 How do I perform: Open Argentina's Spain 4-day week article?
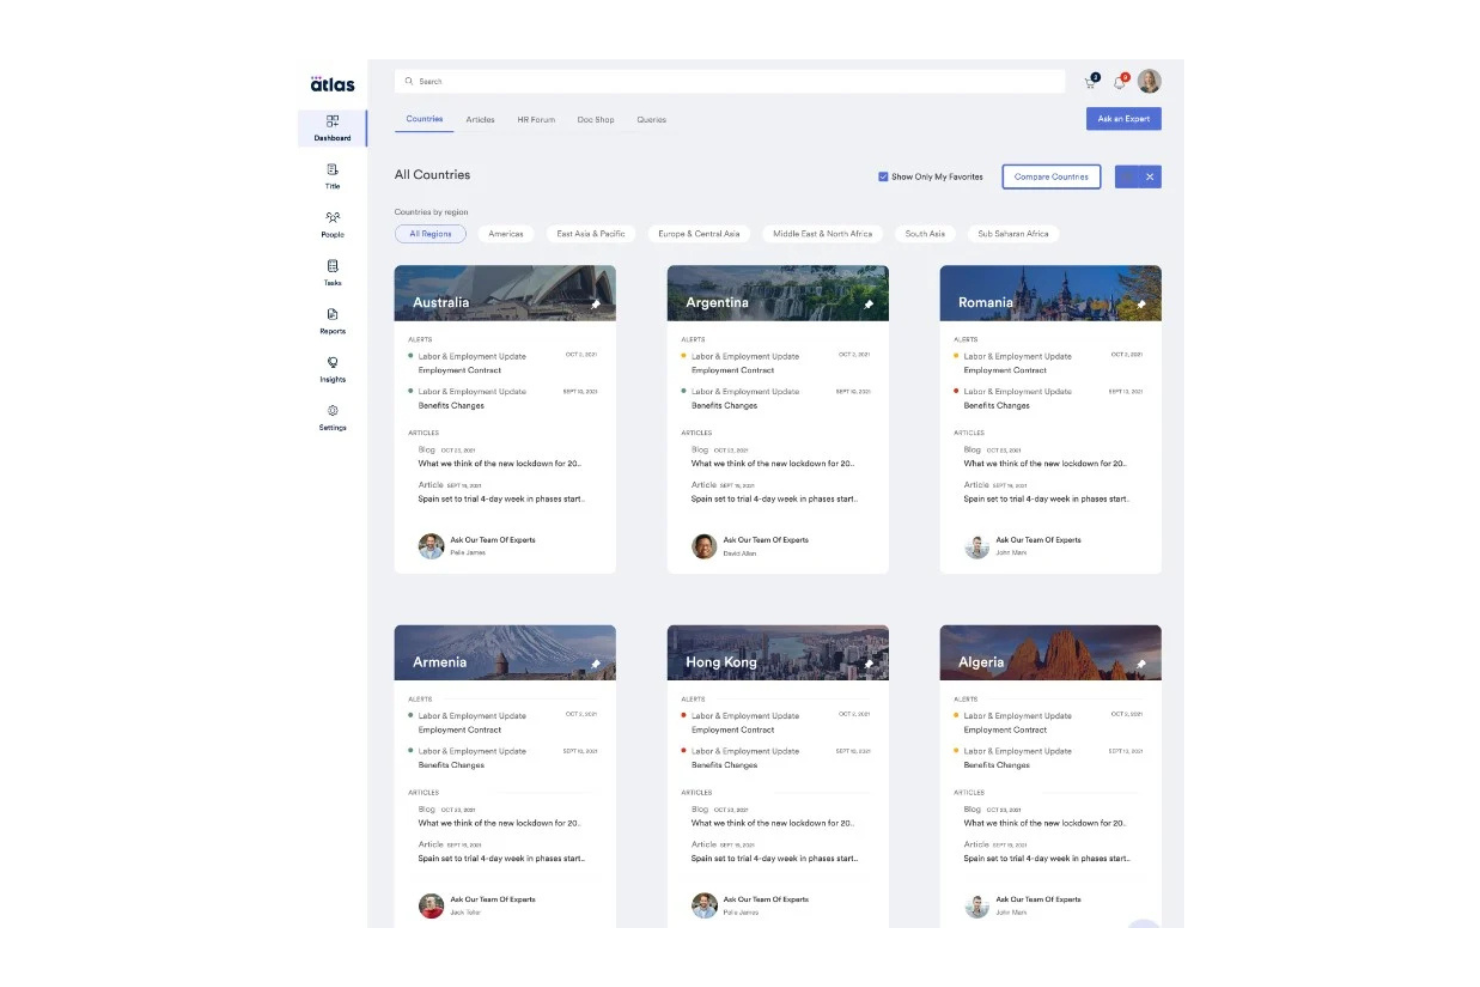[x=775, y=499]
